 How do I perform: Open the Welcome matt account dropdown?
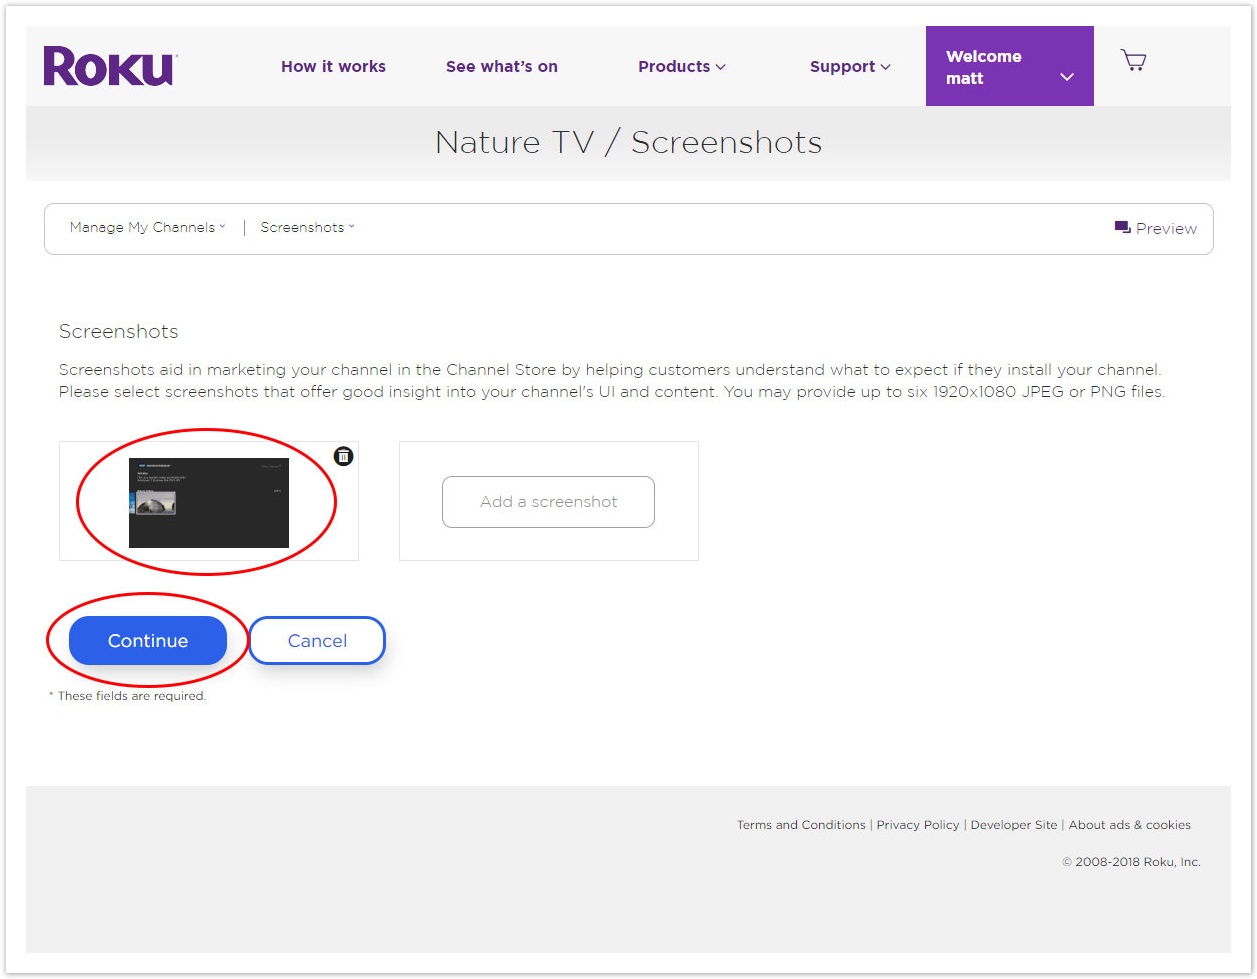pos(1010,66)
